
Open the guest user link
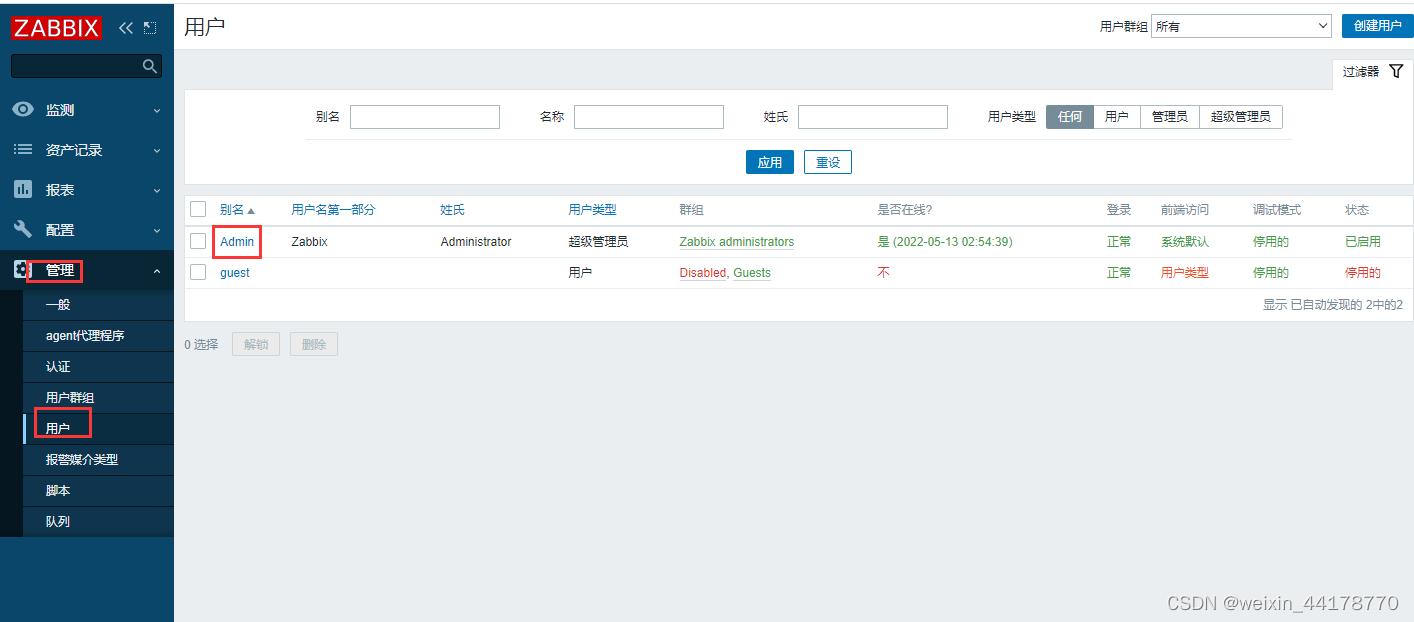tap(235, 273)
